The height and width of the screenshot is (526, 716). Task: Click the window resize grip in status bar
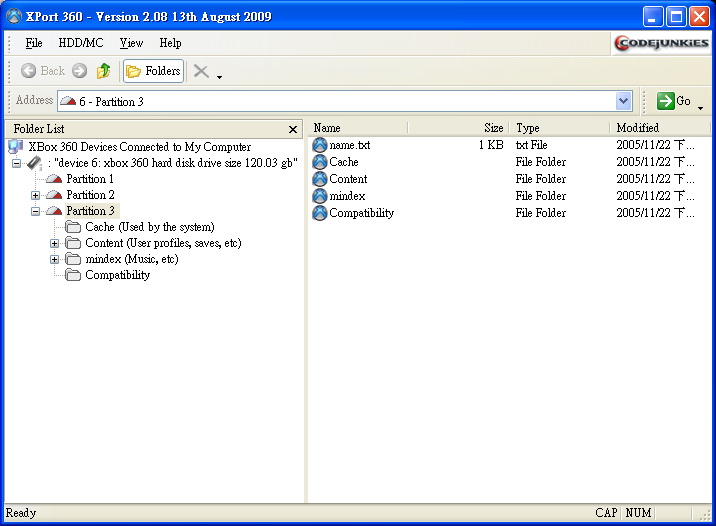point(705,515)
